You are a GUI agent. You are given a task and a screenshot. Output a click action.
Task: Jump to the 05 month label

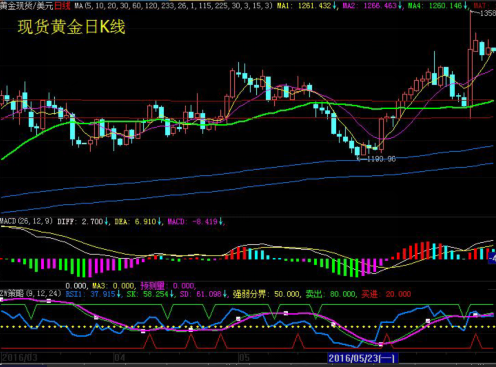[x=244, y=358]
